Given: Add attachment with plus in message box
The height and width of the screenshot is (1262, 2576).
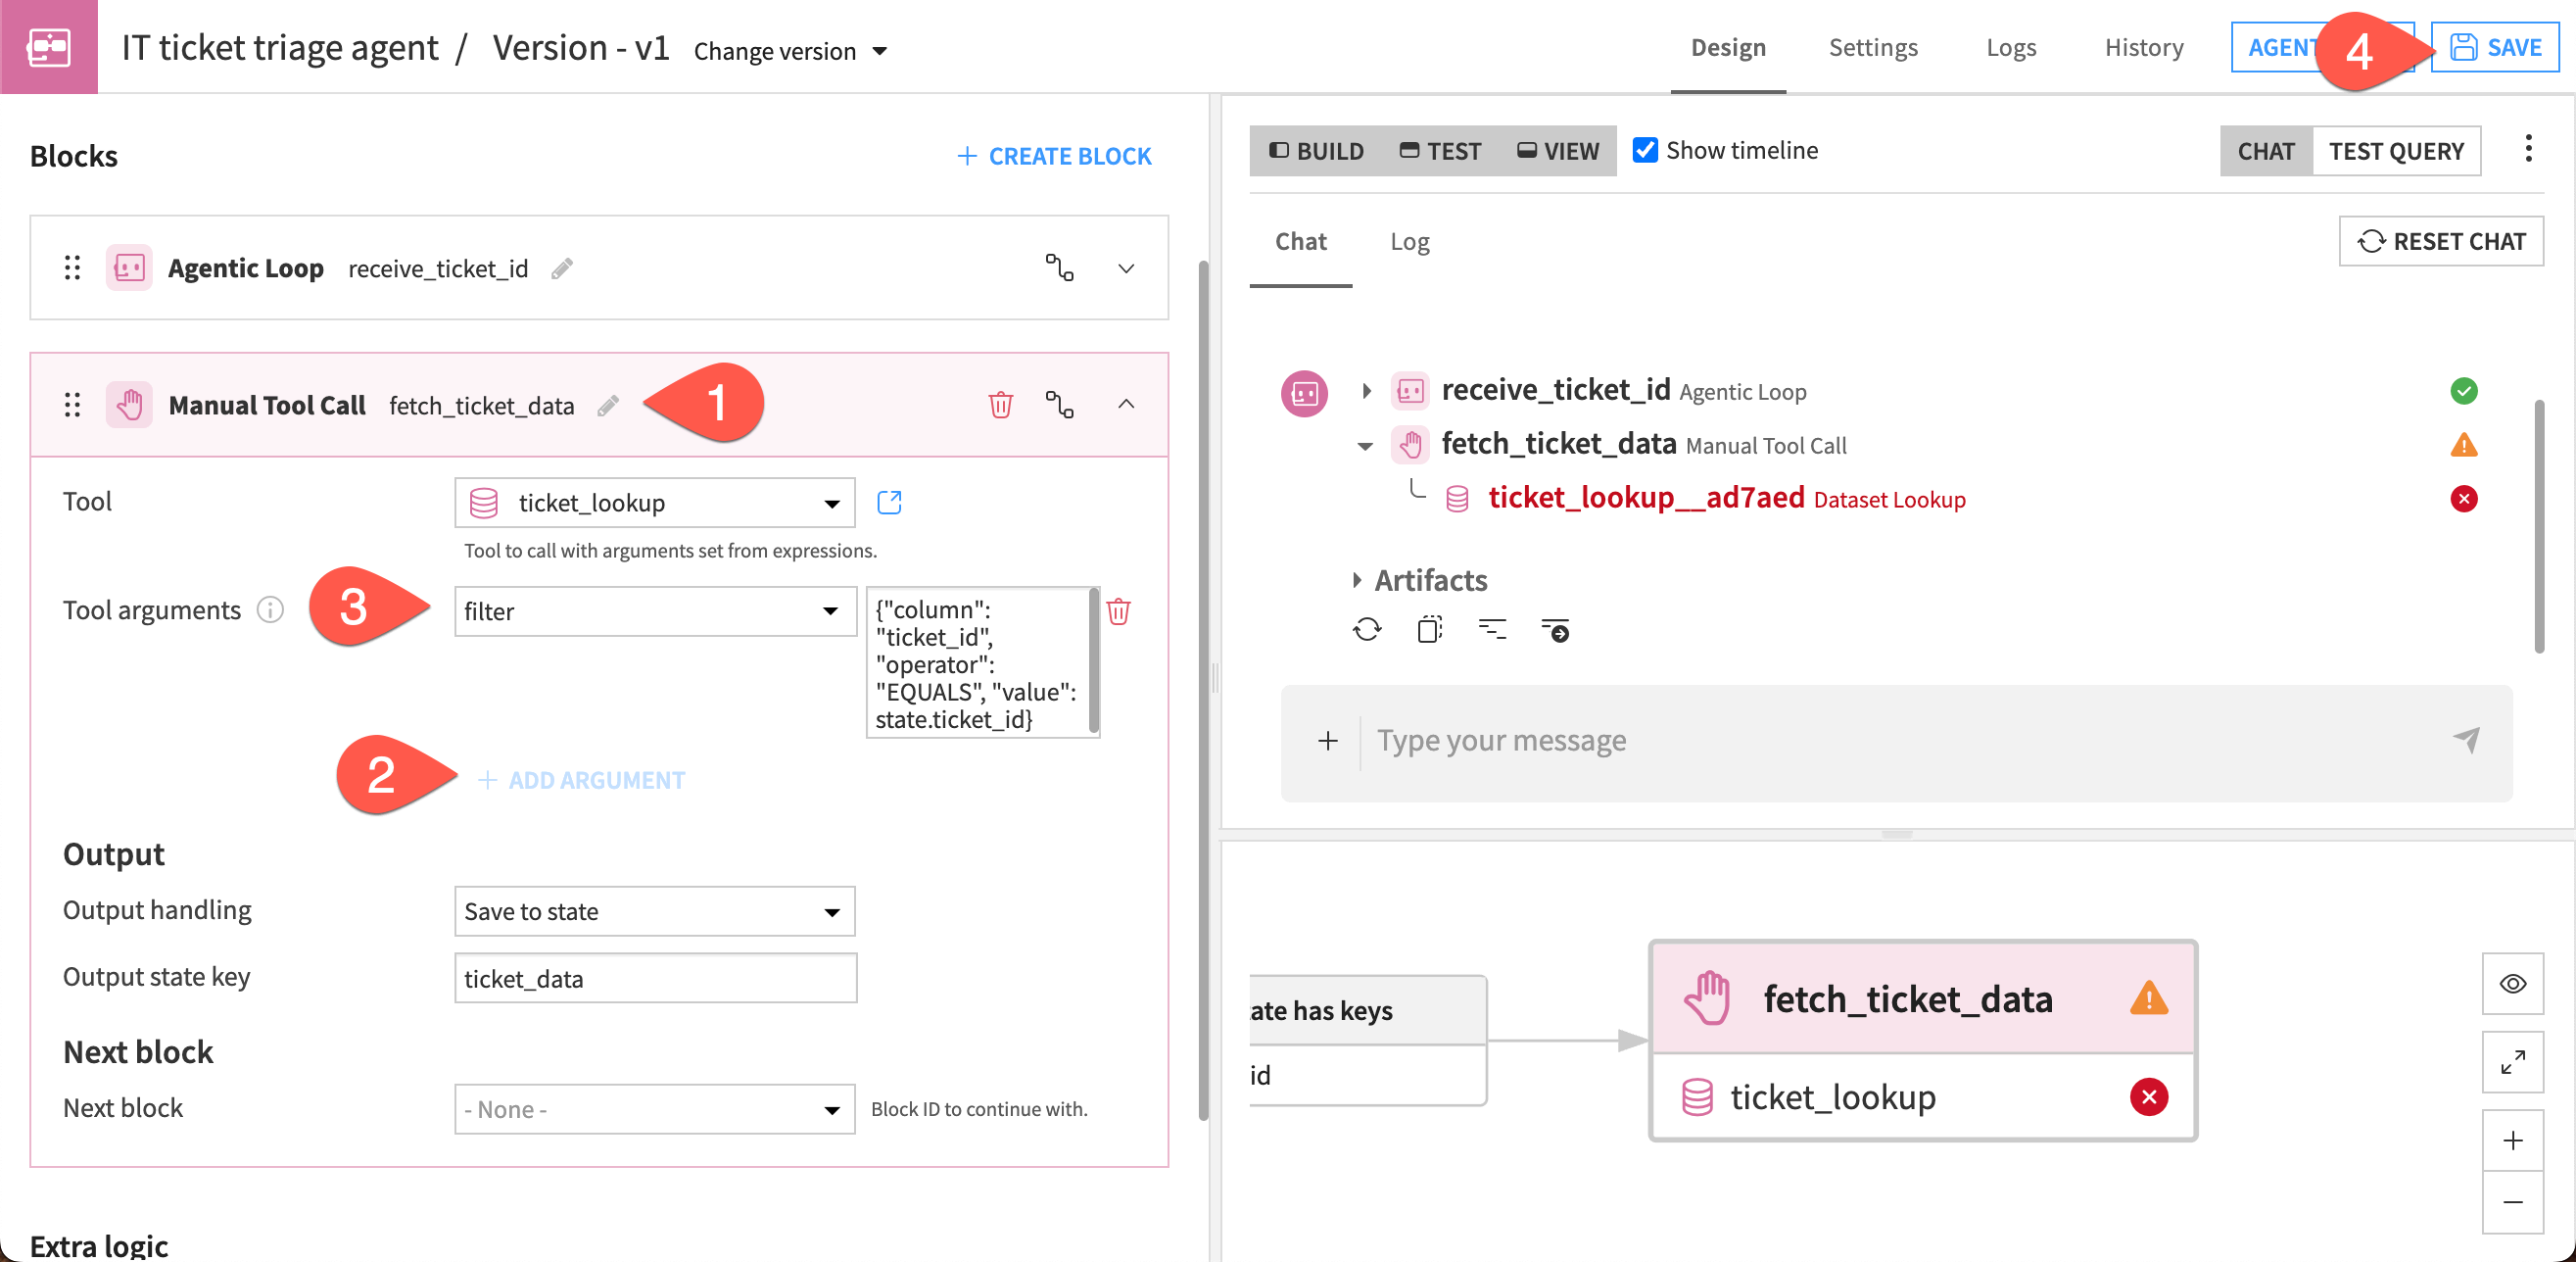Looking at the screenshot, I should click(x=1327, y=741).
